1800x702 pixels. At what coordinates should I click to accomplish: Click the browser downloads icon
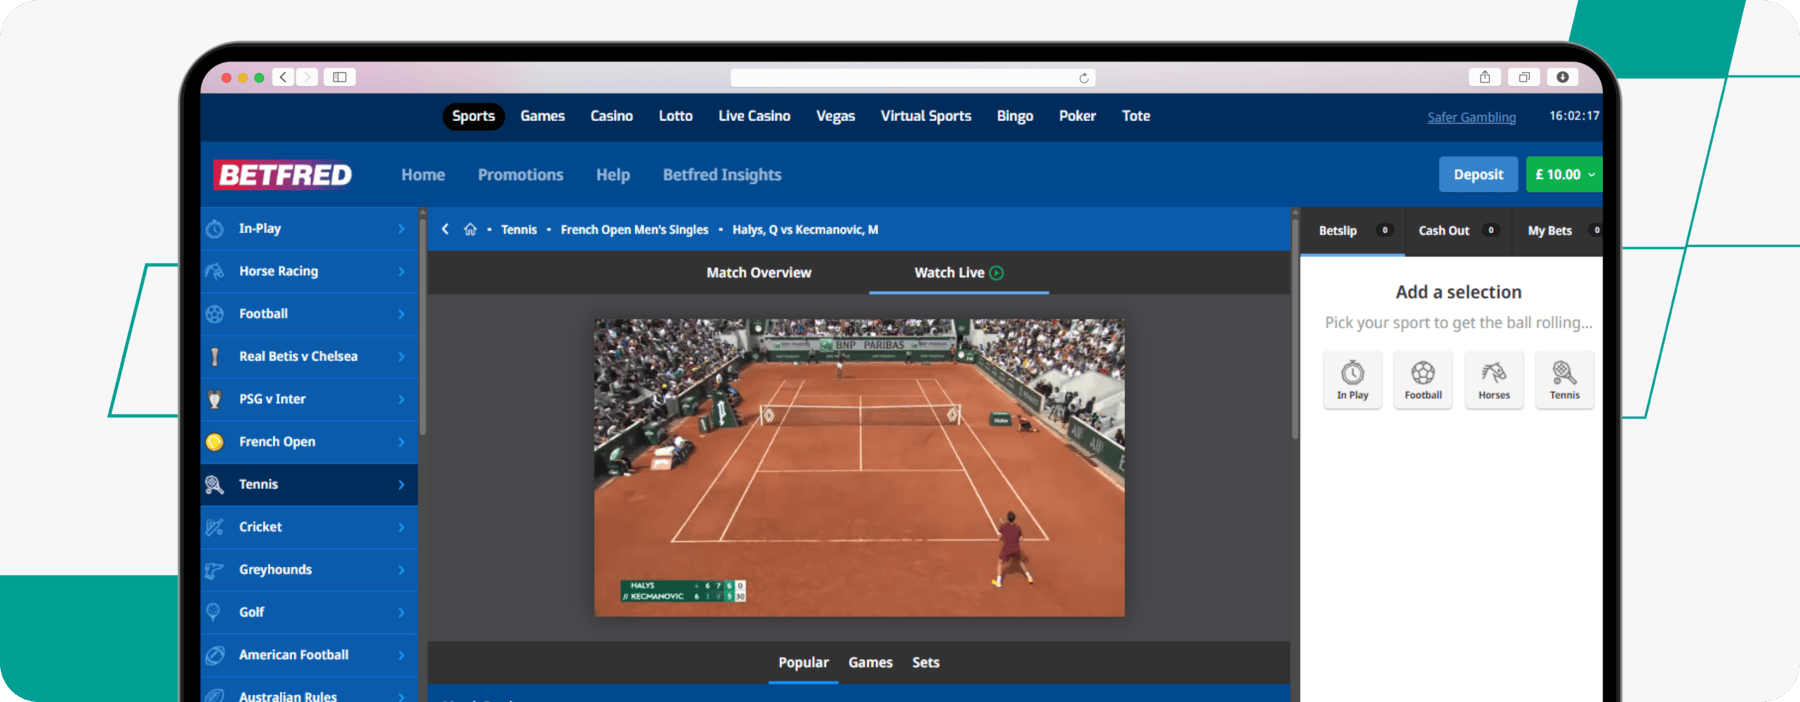(1563, 77)
